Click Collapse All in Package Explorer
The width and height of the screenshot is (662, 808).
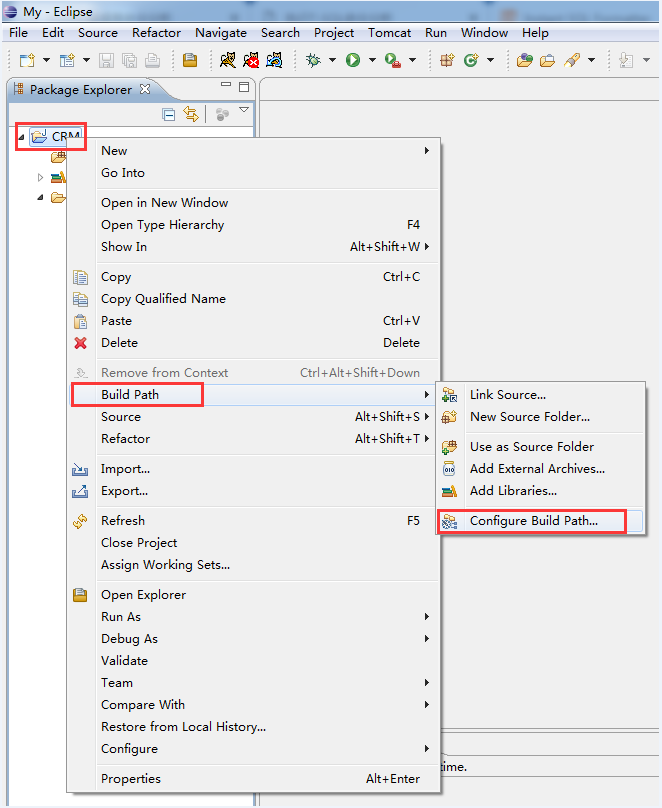168,114
